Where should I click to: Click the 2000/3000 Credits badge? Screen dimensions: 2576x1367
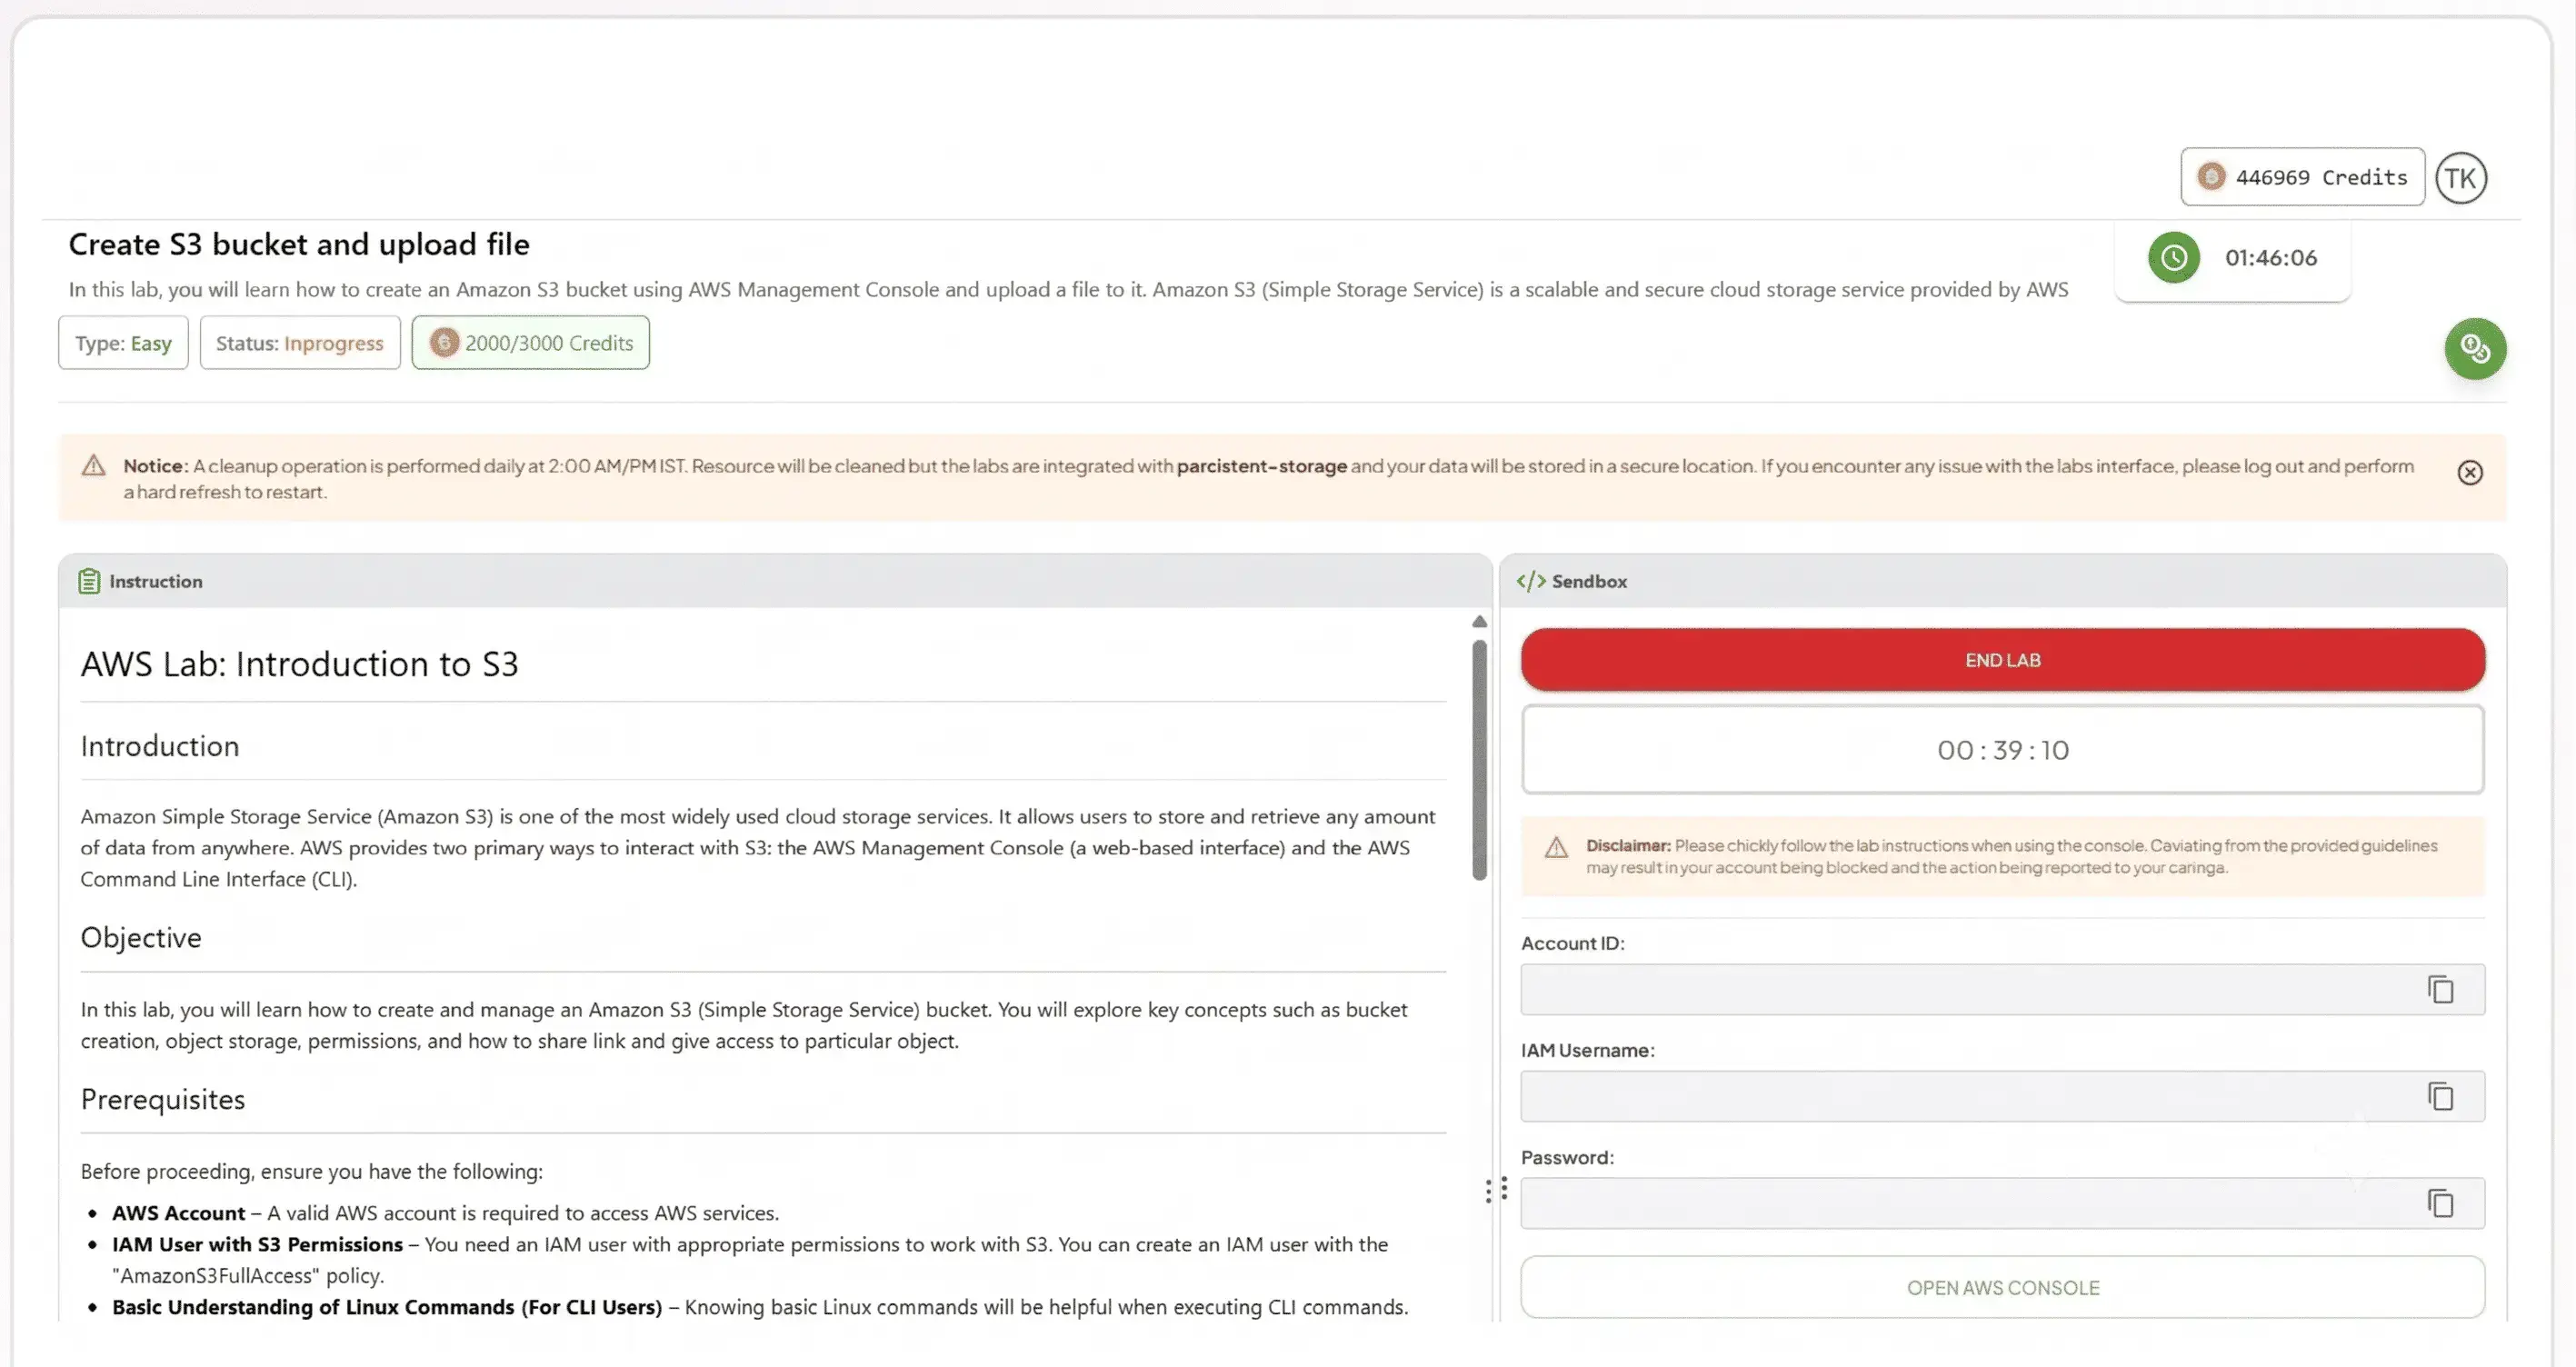530,343
